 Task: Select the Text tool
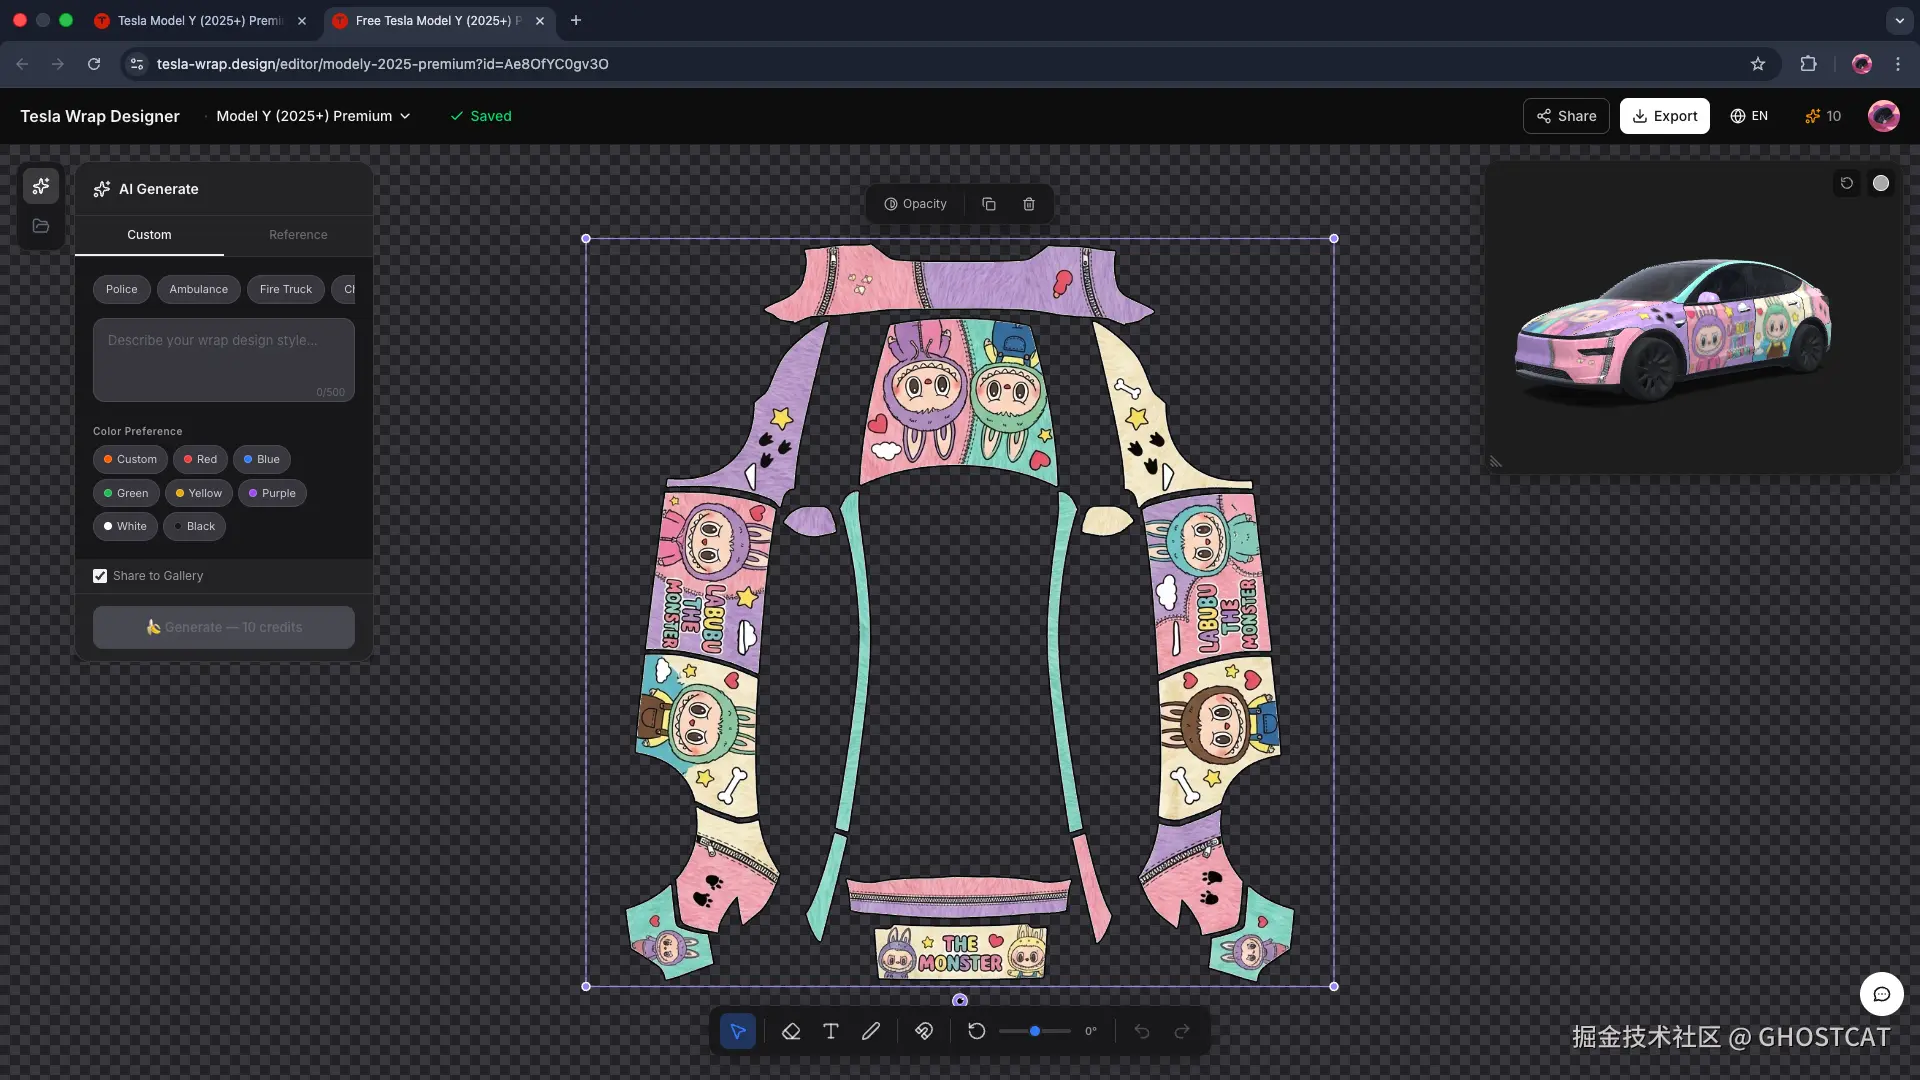coord(831,1031)
